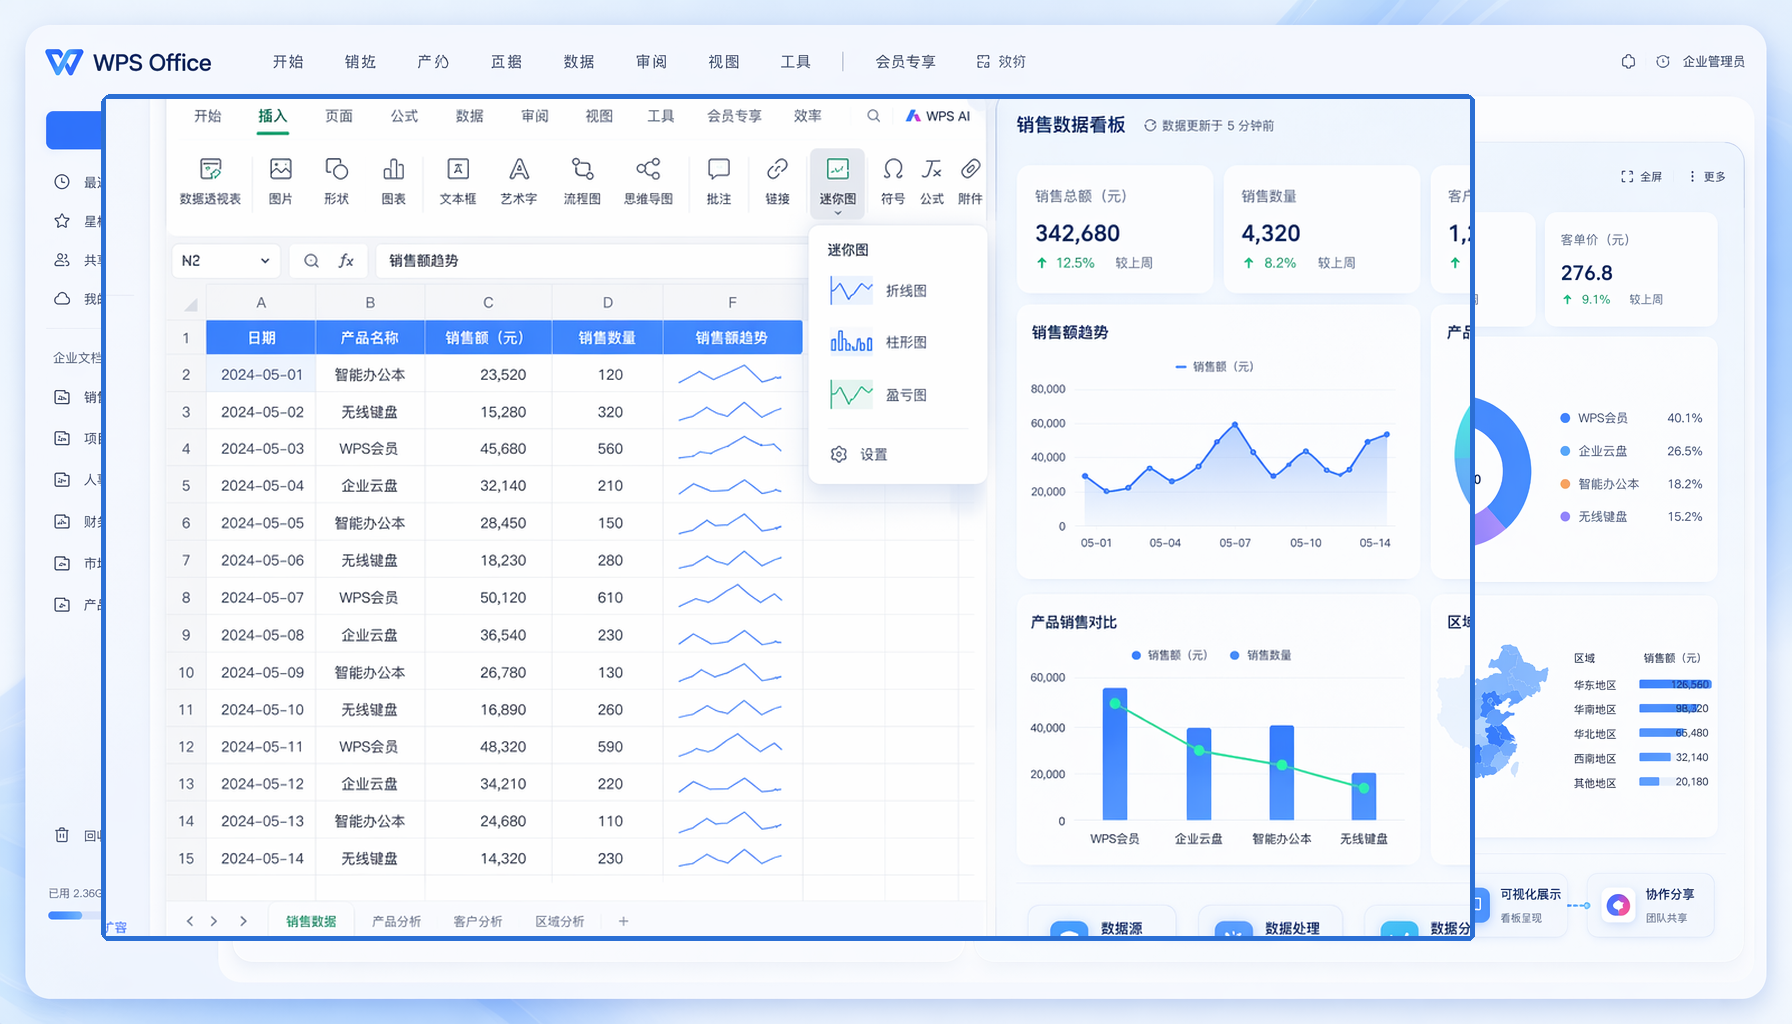The width and height of the screenshot is (1792, 1024).
Task: Click the fx function icon
Action: point(346,261)
